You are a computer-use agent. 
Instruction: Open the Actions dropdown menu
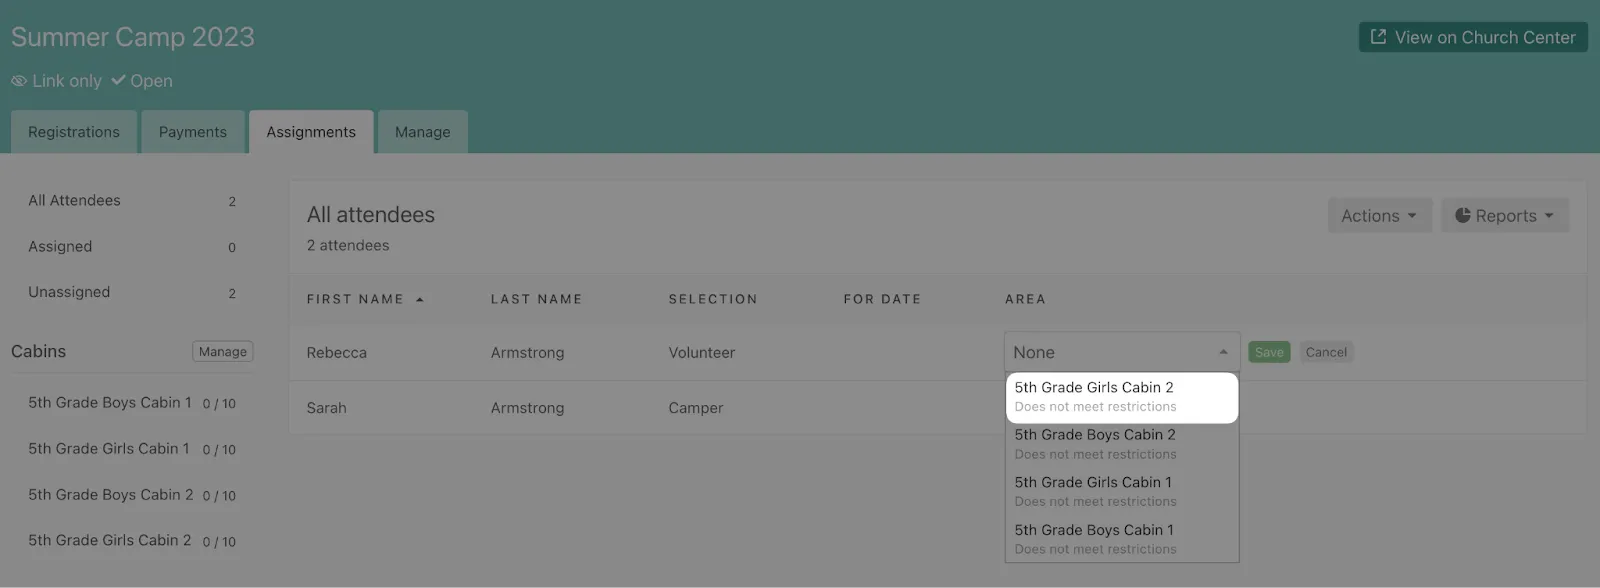[1378, 215]
